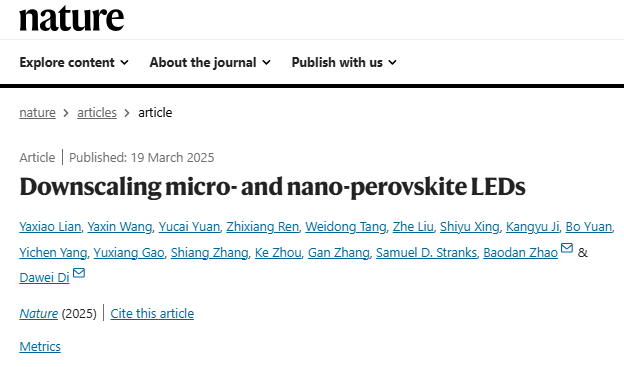The height and width of the screenshot is (367, 624).
Task: Click the article title heading
Action: (x=272, y=186)
